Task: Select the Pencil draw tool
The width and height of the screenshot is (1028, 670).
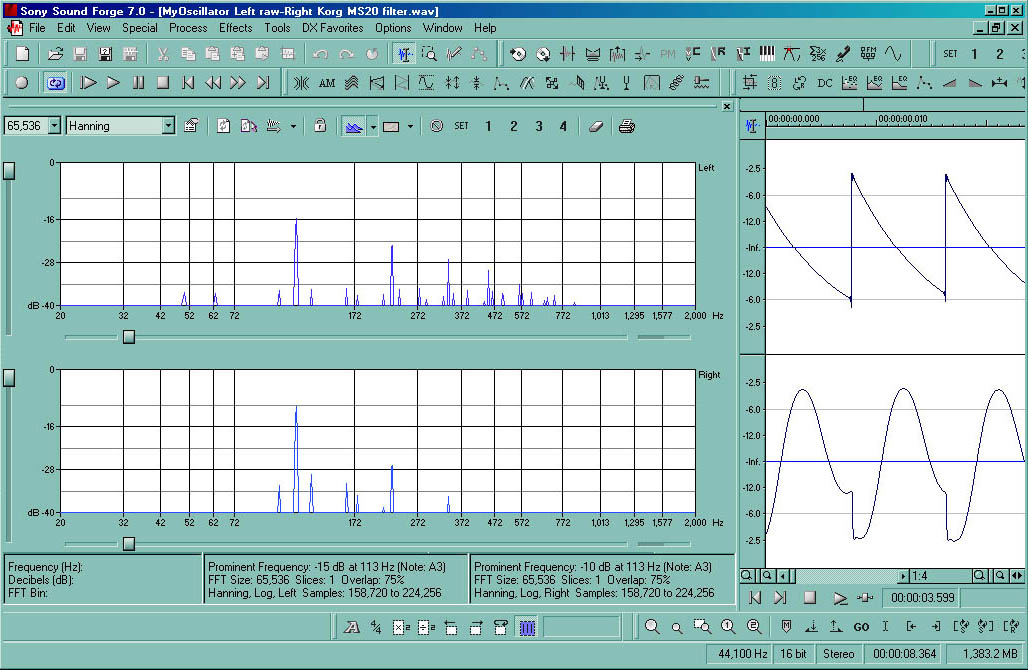Action: pos(454,54)
